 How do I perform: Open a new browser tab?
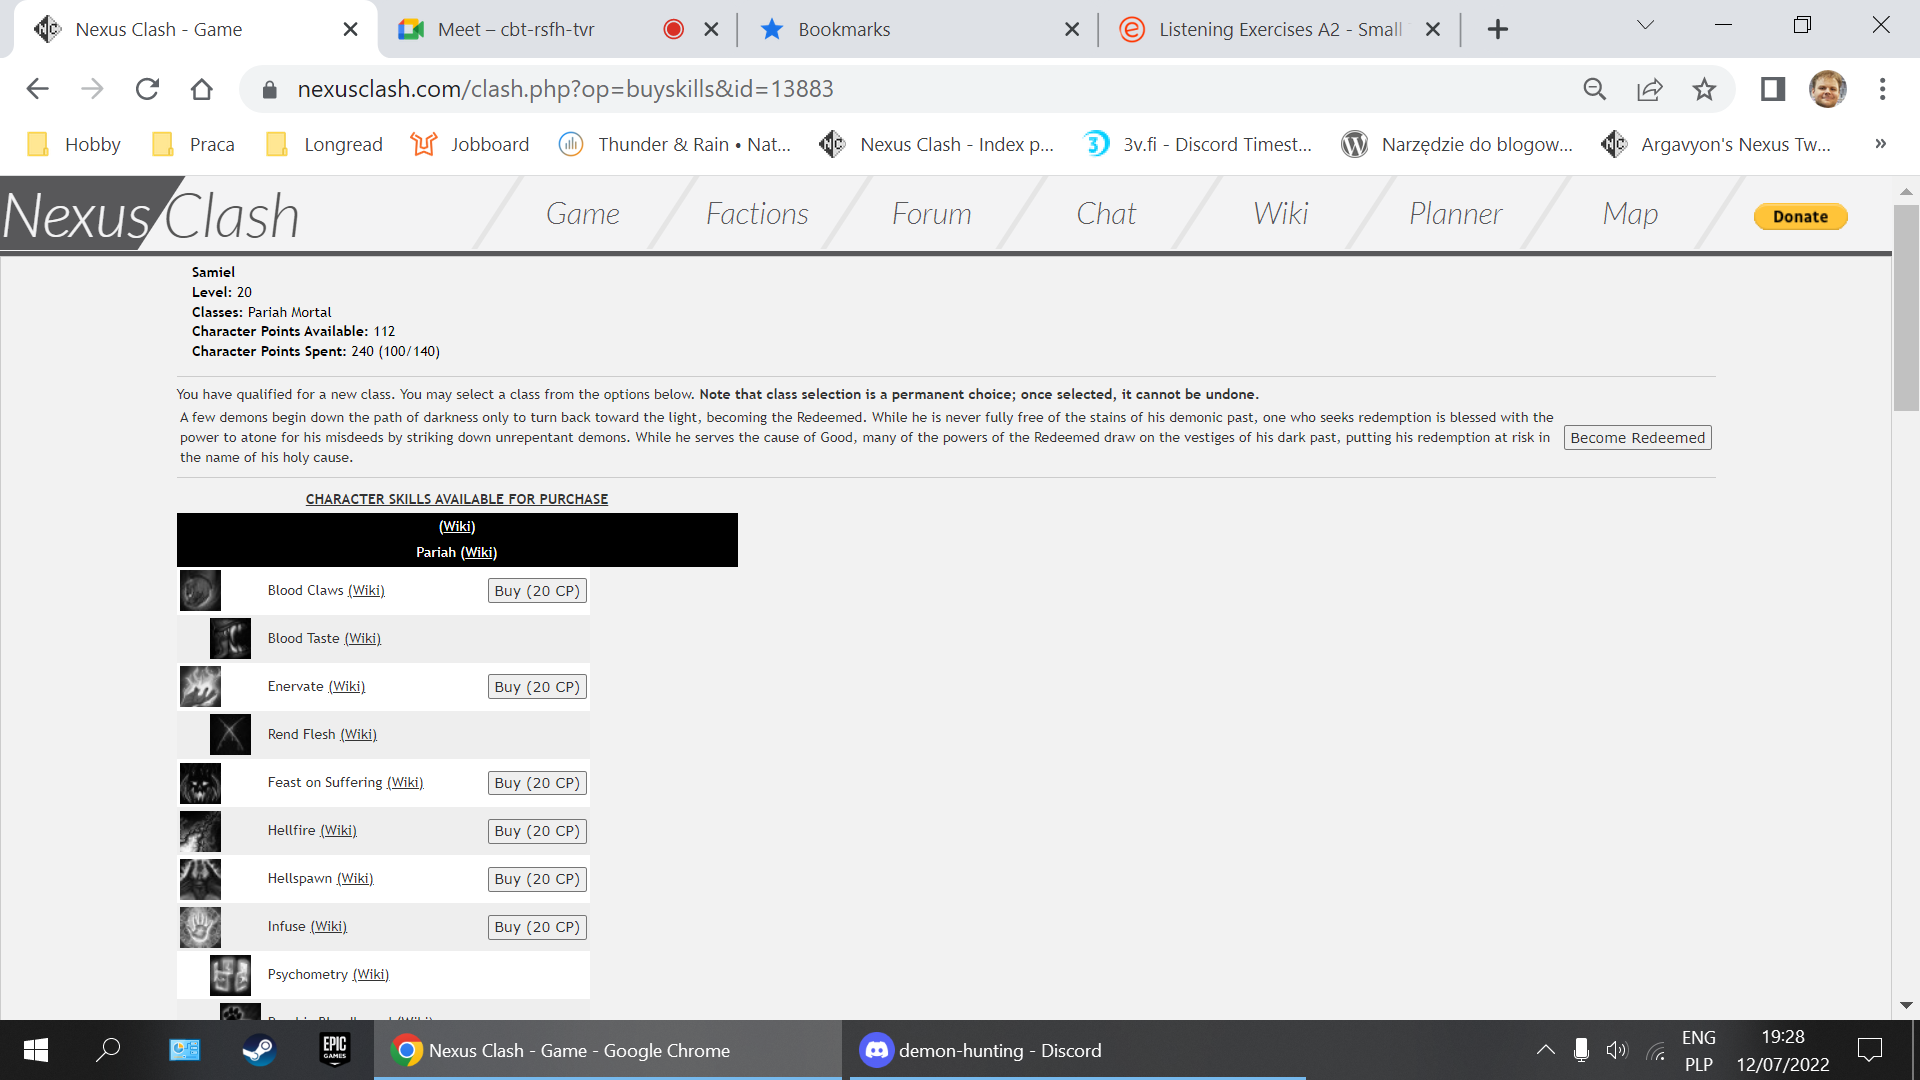coord(1497,29)
